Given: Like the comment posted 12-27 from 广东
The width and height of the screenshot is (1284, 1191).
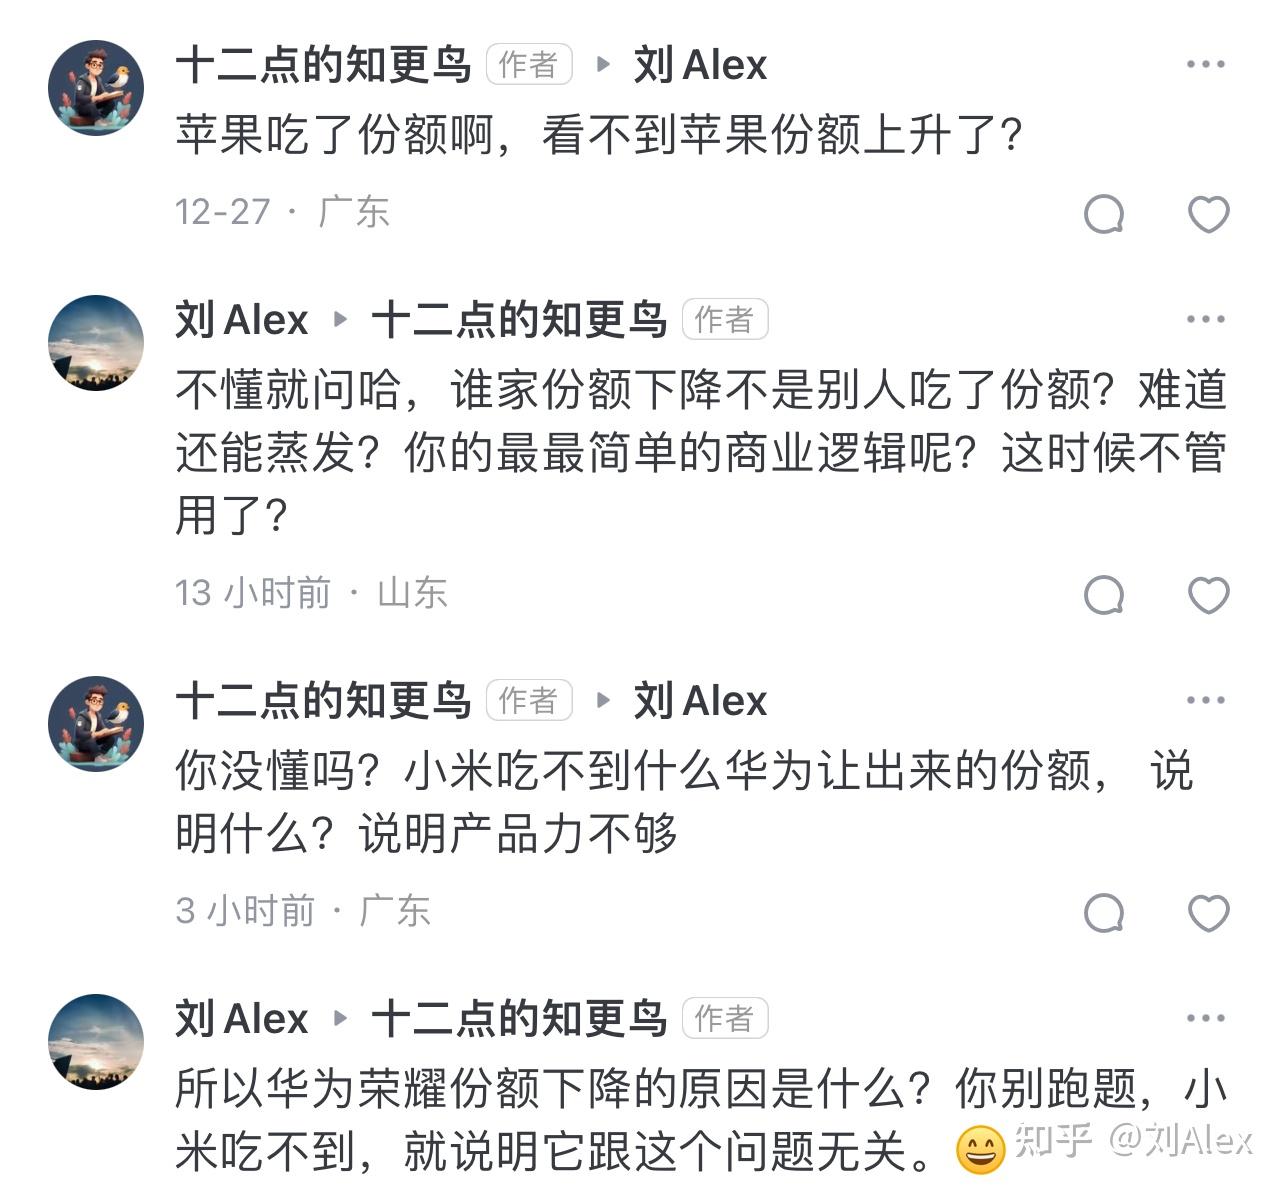Looking at the screenshot, I should 1208,214.
